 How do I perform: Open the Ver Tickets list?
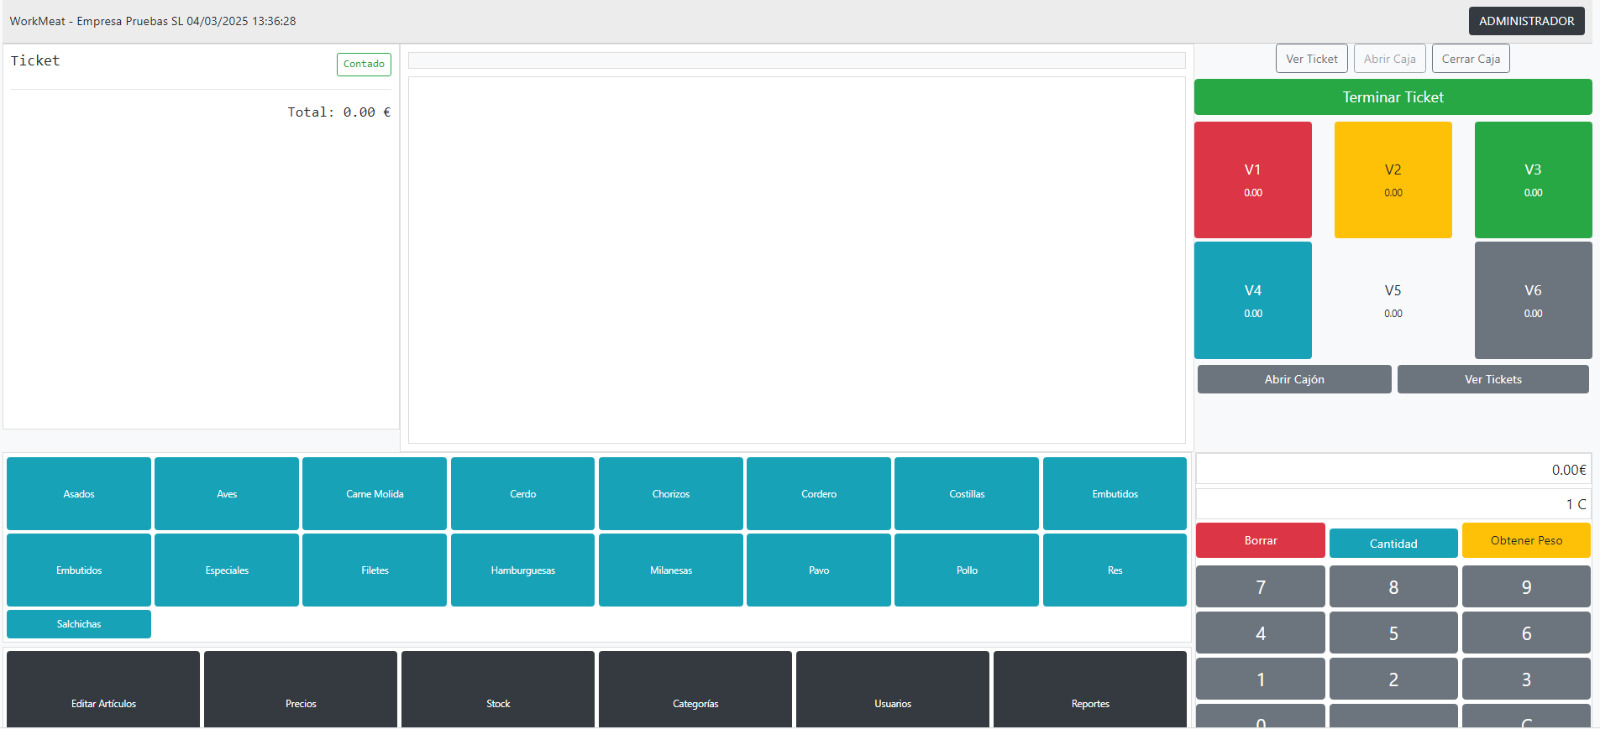coord(1492,379)
